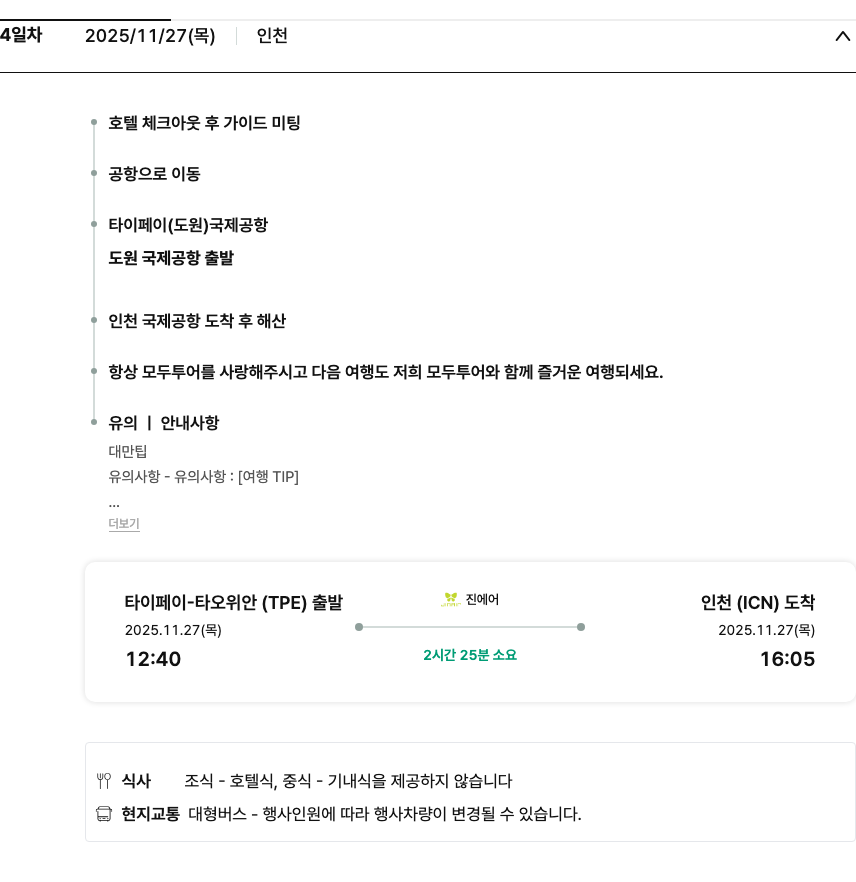Click the bullet beside 호텔 체크아웃 후 가이드 미팅
Viewport: 856px width, 882px height.
coord(94,123)
